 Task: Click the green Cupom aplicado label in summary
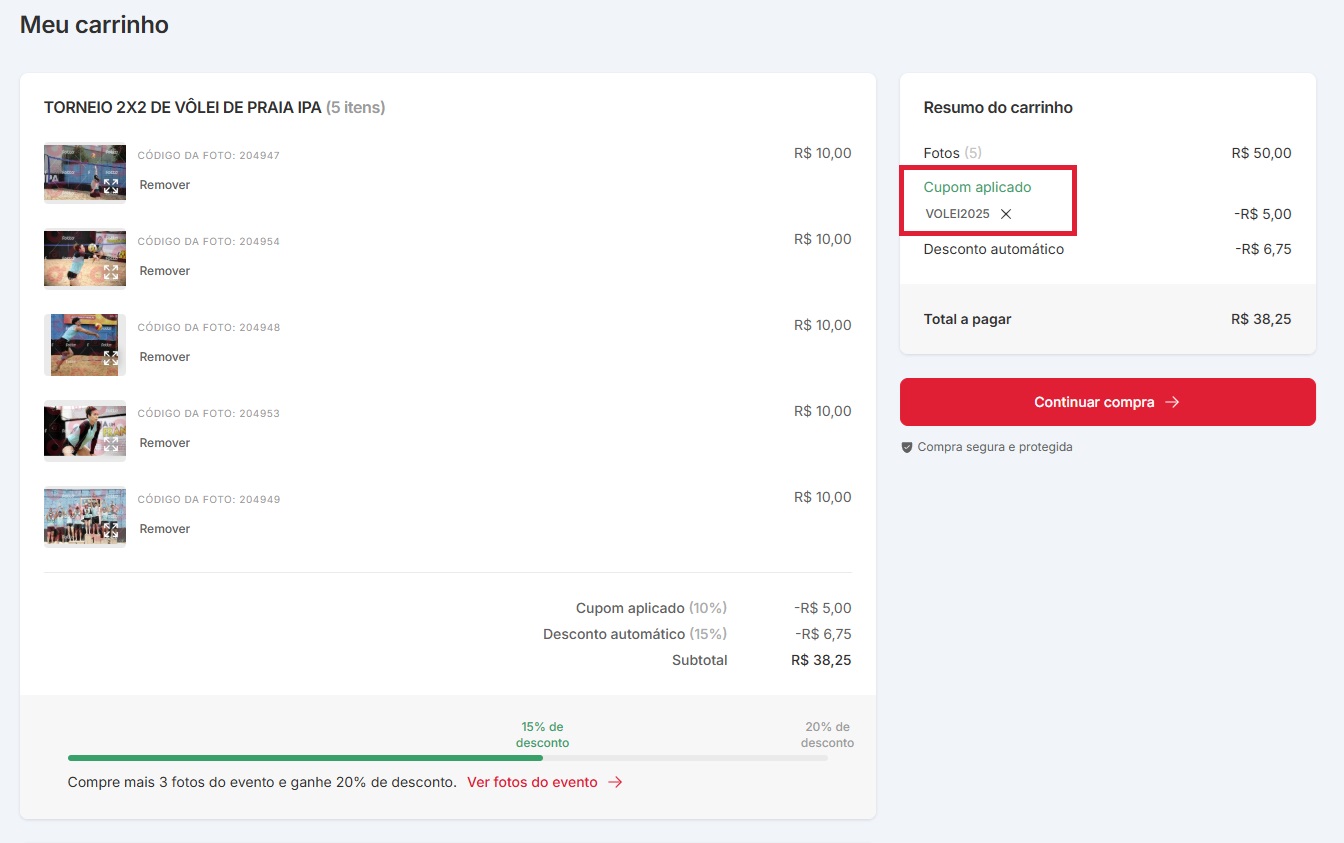[977, 187]
